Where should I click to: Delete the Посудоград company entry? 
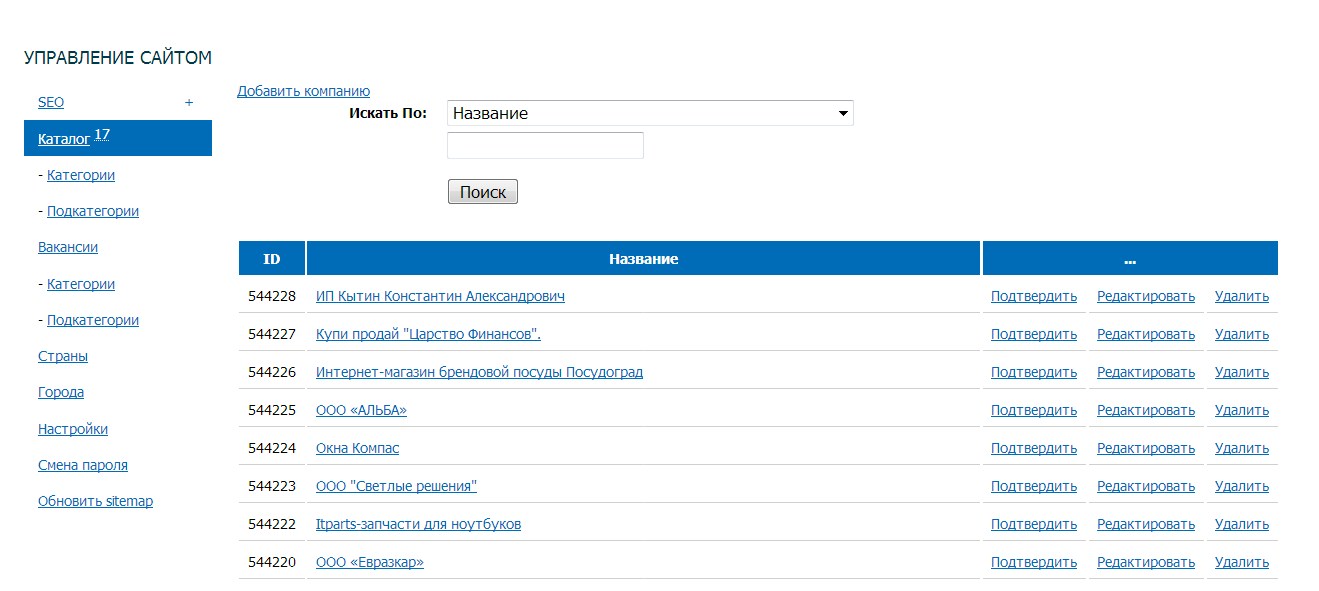(1242, 372)
